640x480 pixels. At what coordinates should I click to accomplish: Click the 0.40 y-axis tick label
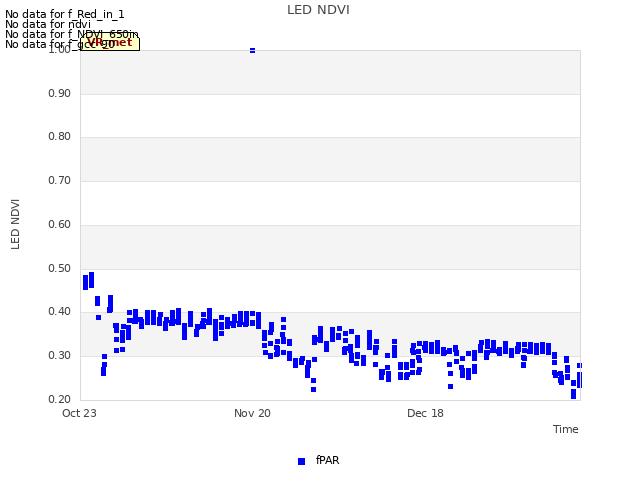coord(60,311)
